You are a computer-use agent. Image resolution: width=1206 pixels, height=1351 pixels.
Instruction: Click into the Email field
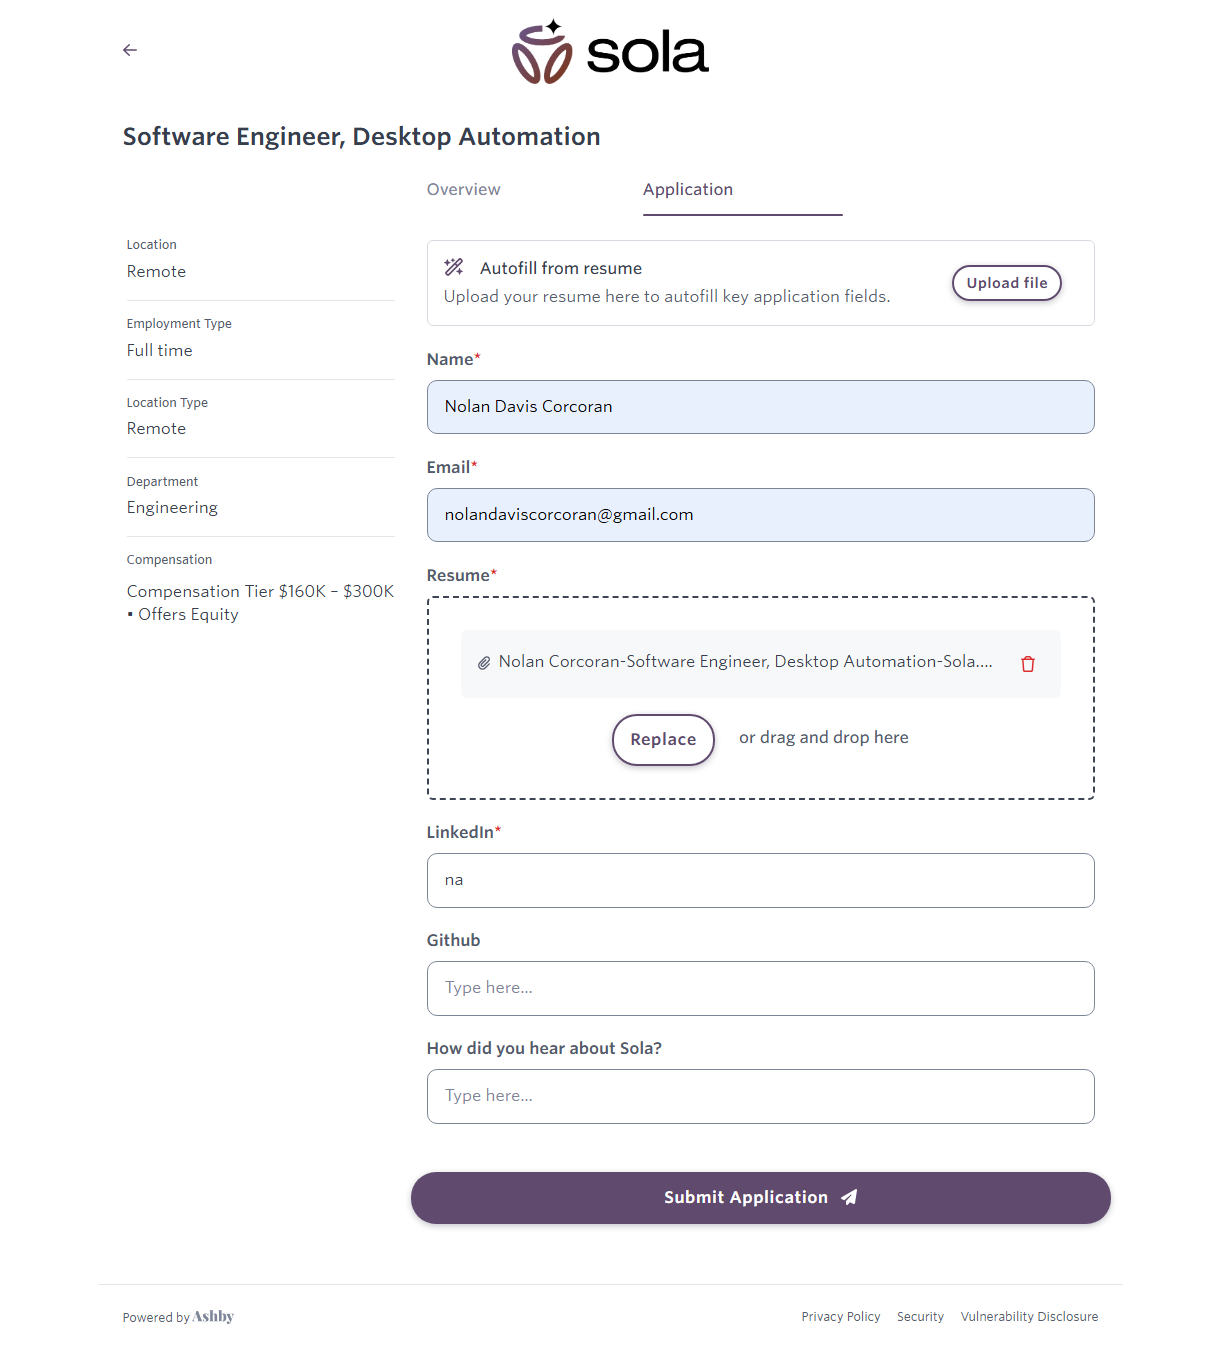pos(760,515)
